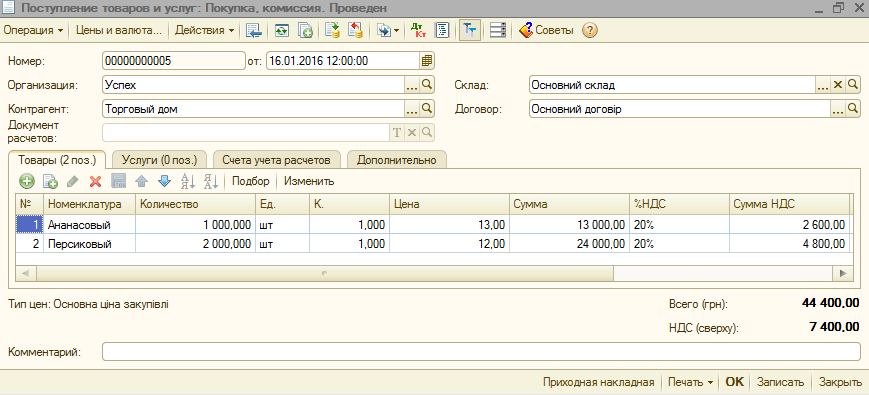
Task: Click Изменить in table toolbar
Action: point(309,181)
